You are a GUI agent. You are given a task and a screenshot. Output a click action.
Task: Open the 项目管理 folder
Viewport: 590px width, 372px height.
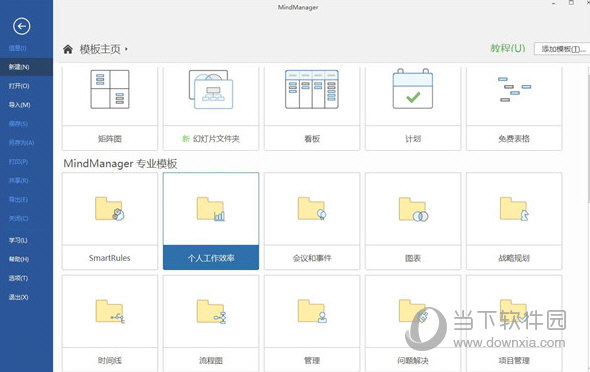point(514,323)
